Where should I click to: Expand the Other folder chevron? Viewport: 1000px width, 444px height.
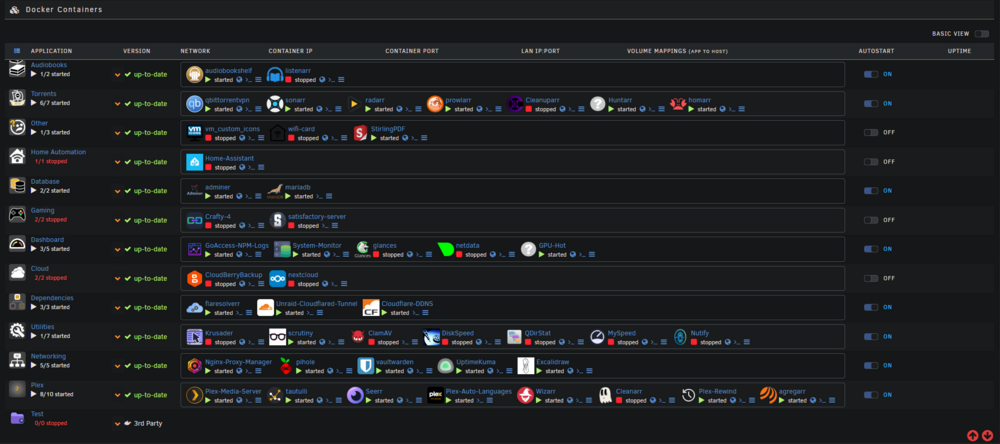[117, 133]
